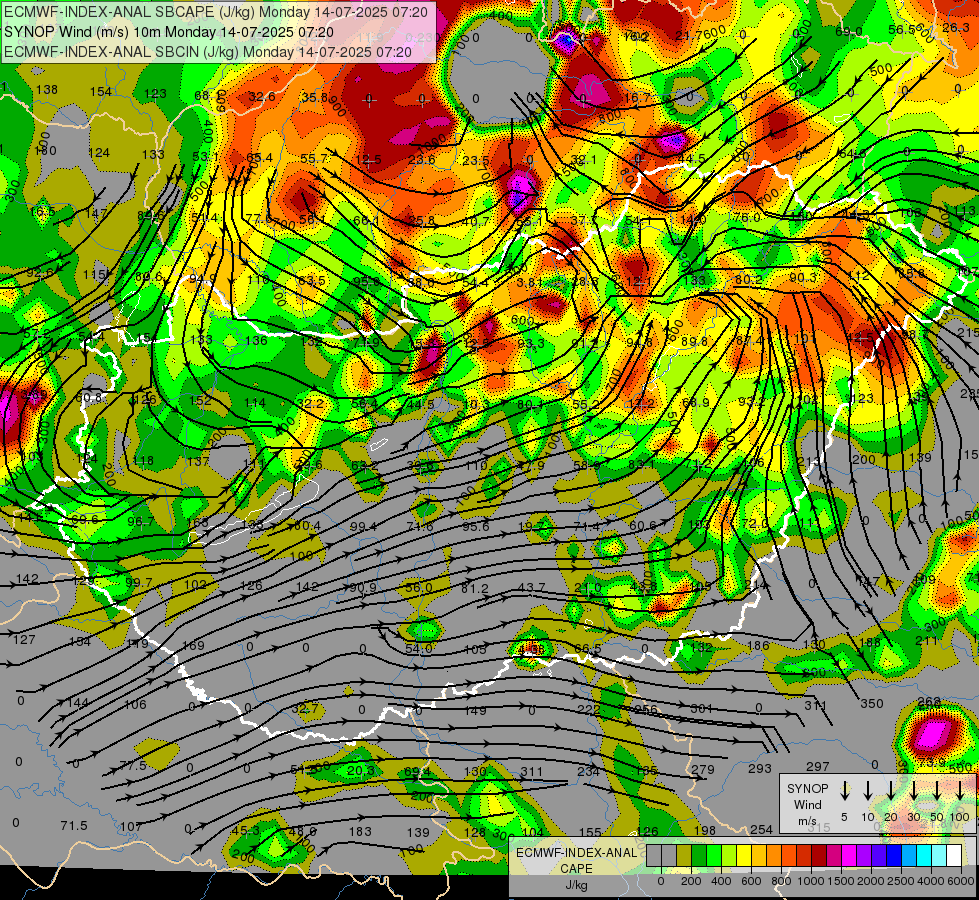Screen dimensions: 979x900
Task: Click the map value '68.9'
Action: [696, 403]
